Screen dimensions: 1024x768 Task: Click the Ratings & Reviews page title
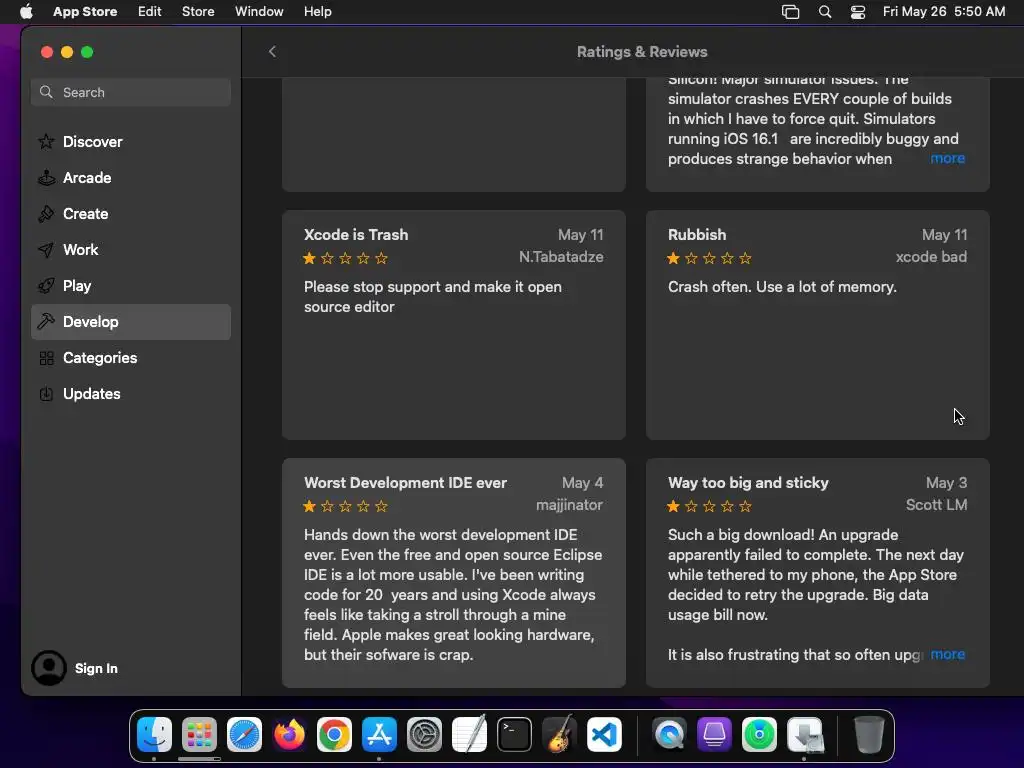(642, 52)
